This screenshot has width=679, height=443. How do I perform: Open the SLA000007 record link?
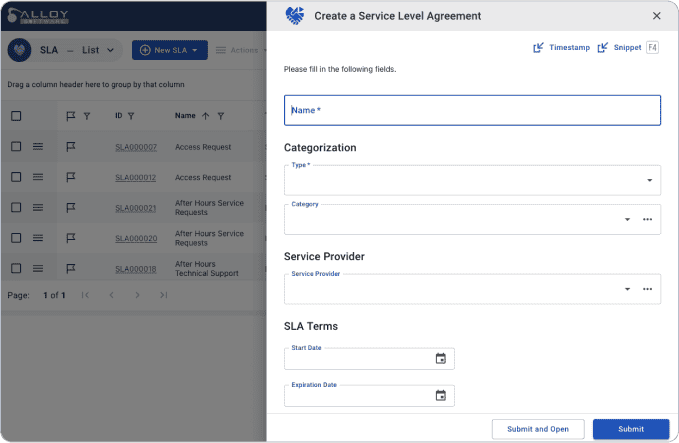[136, 147]
